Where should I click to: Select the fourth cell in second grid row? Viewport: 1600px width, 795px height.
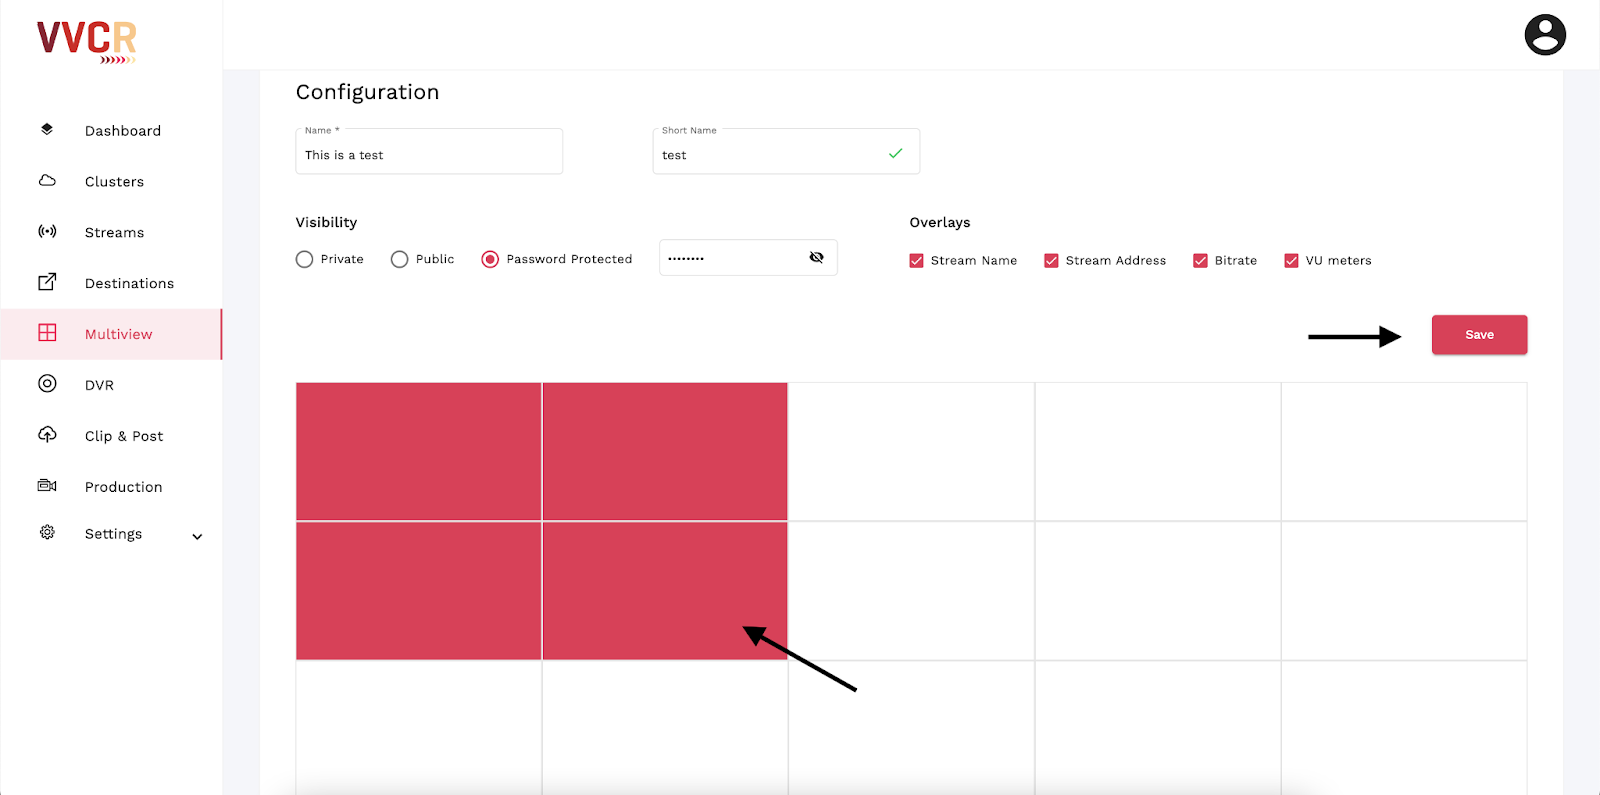point(1158,591)
